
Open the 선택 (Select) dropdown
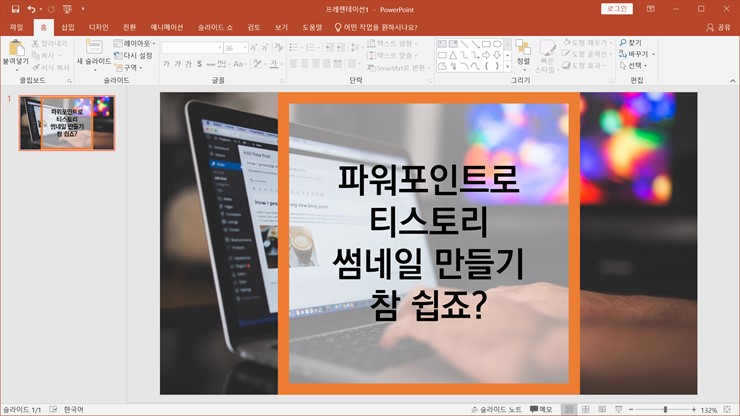click(x=633, y=66)
